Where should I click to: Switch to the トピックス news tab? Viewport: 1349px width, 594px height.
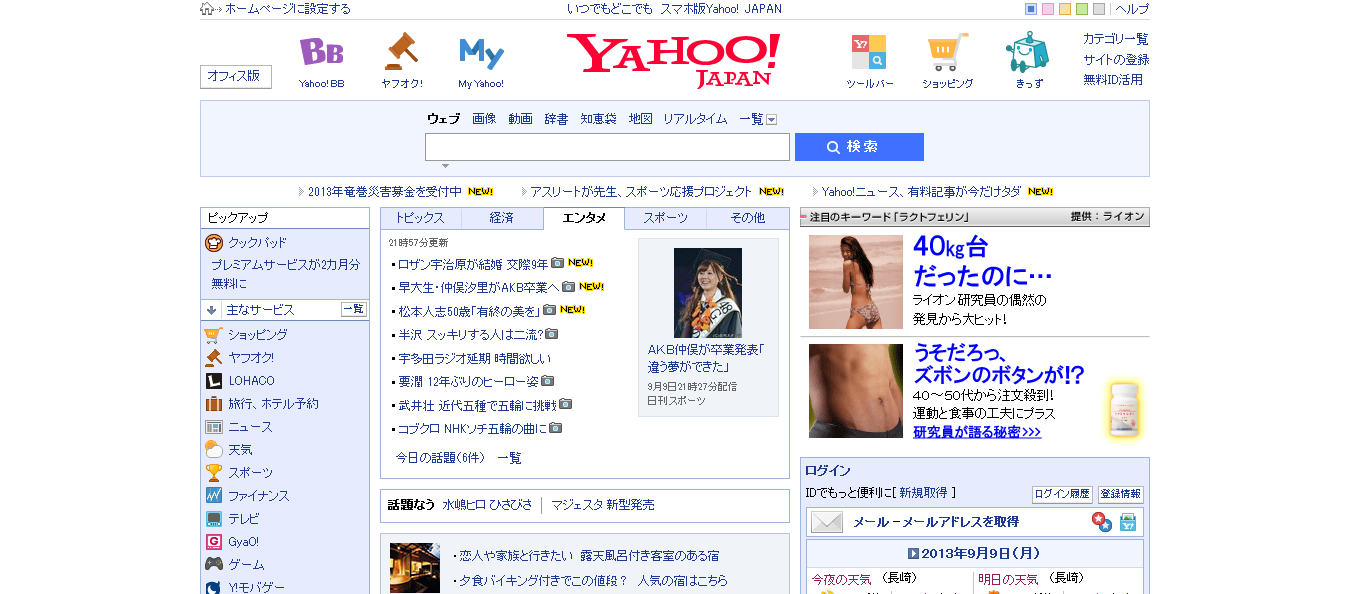point(420,218)
